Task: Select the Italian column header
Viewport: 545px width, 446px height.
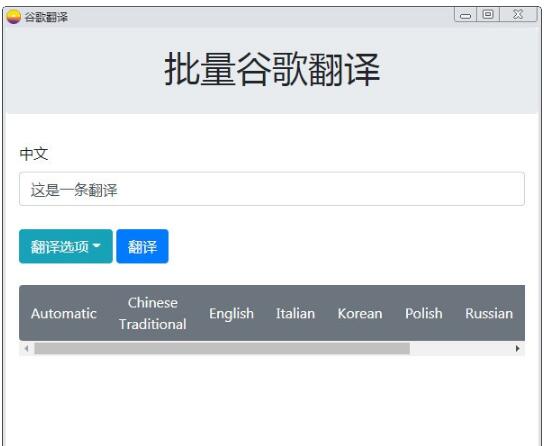Action: pos(295,313)
